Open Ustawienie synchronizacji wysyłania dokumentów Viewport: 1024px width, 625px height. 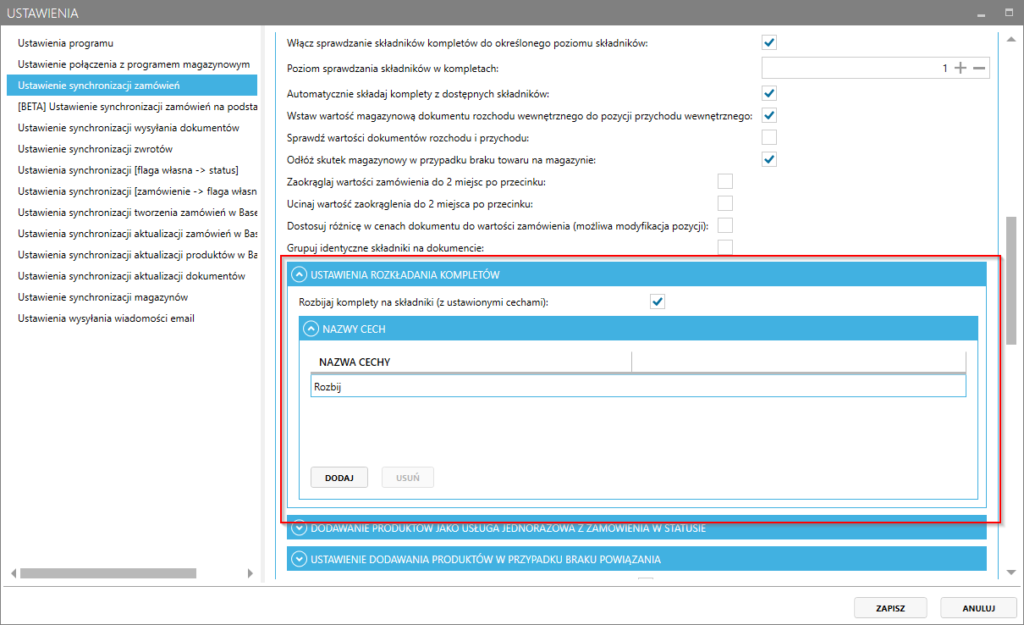point(129,127)
